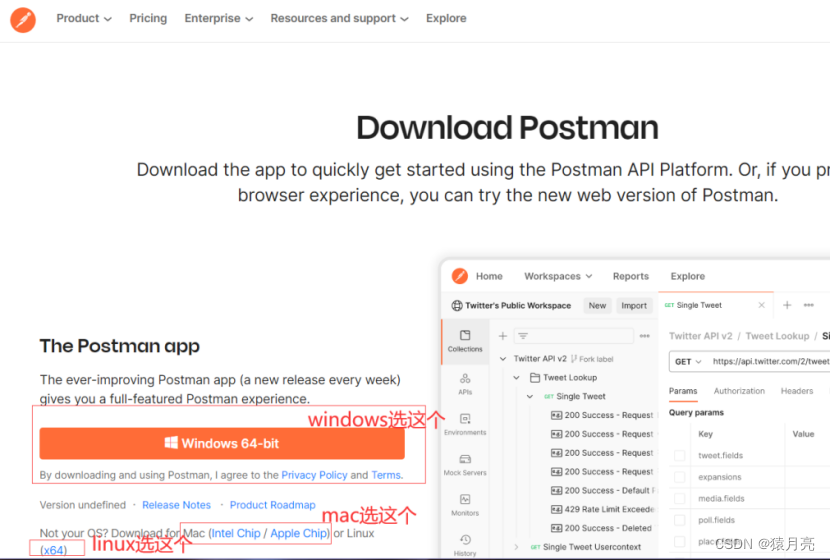830x560 pixels.
Task: Switch to the Headers tab
Action: tap(797, 391)
